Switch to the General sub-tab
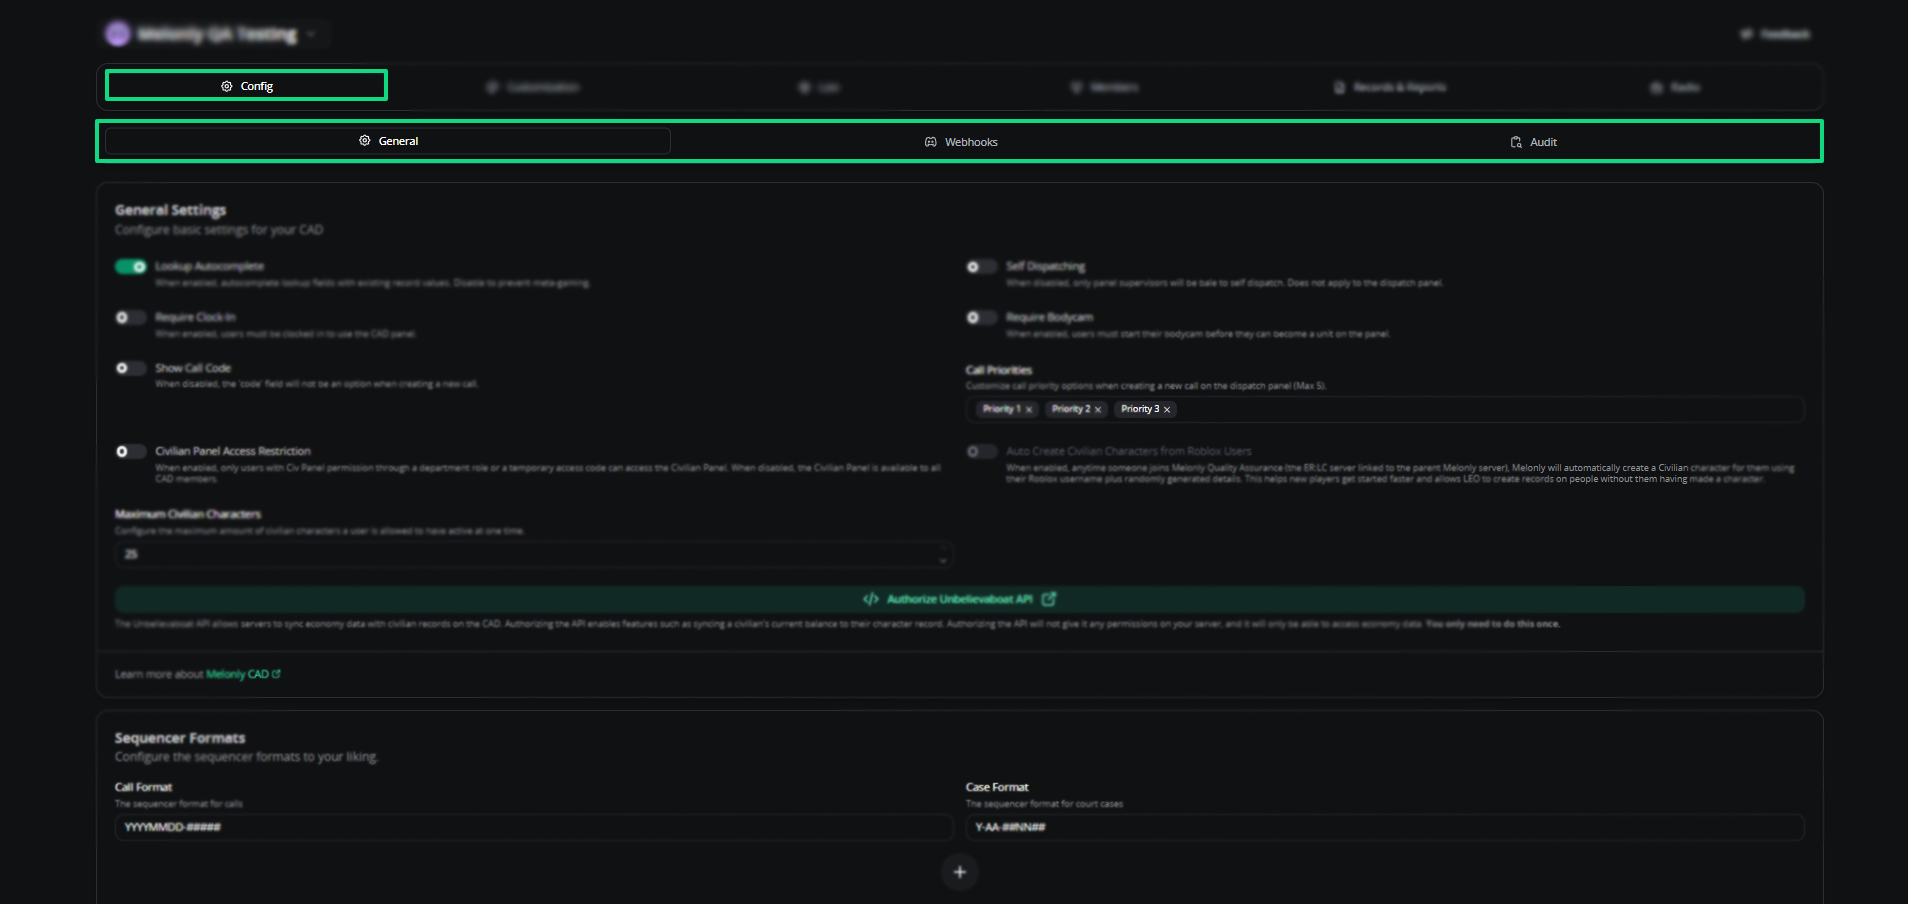 point(388,141)
